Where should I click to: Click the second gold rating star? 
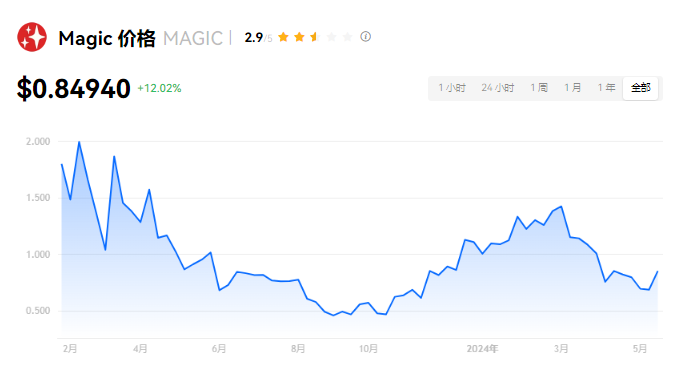pyautogui.click(x=299, y=37)
